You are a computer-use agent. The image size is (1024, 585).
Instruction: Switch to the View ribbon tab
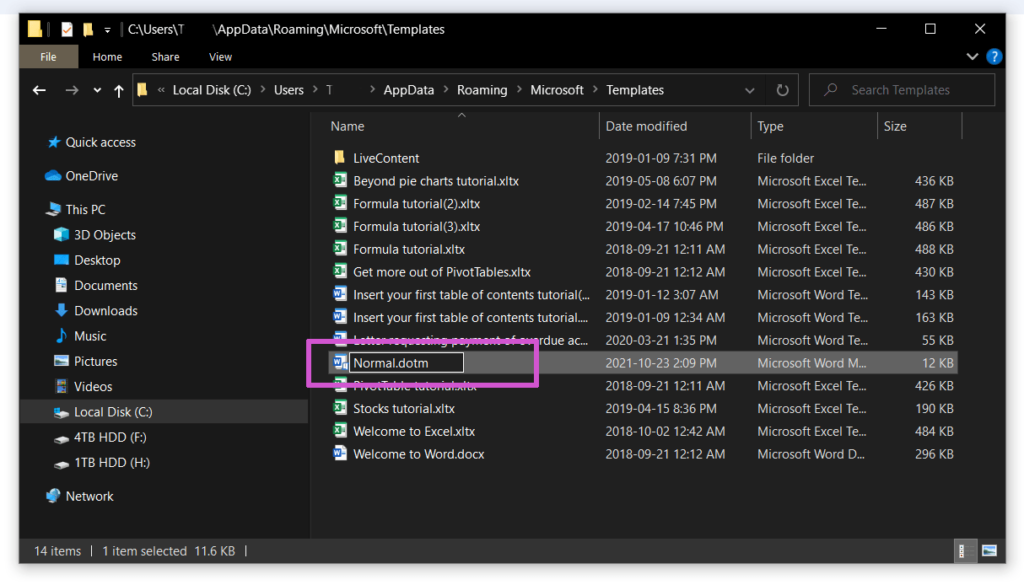[x=220, y=57]
